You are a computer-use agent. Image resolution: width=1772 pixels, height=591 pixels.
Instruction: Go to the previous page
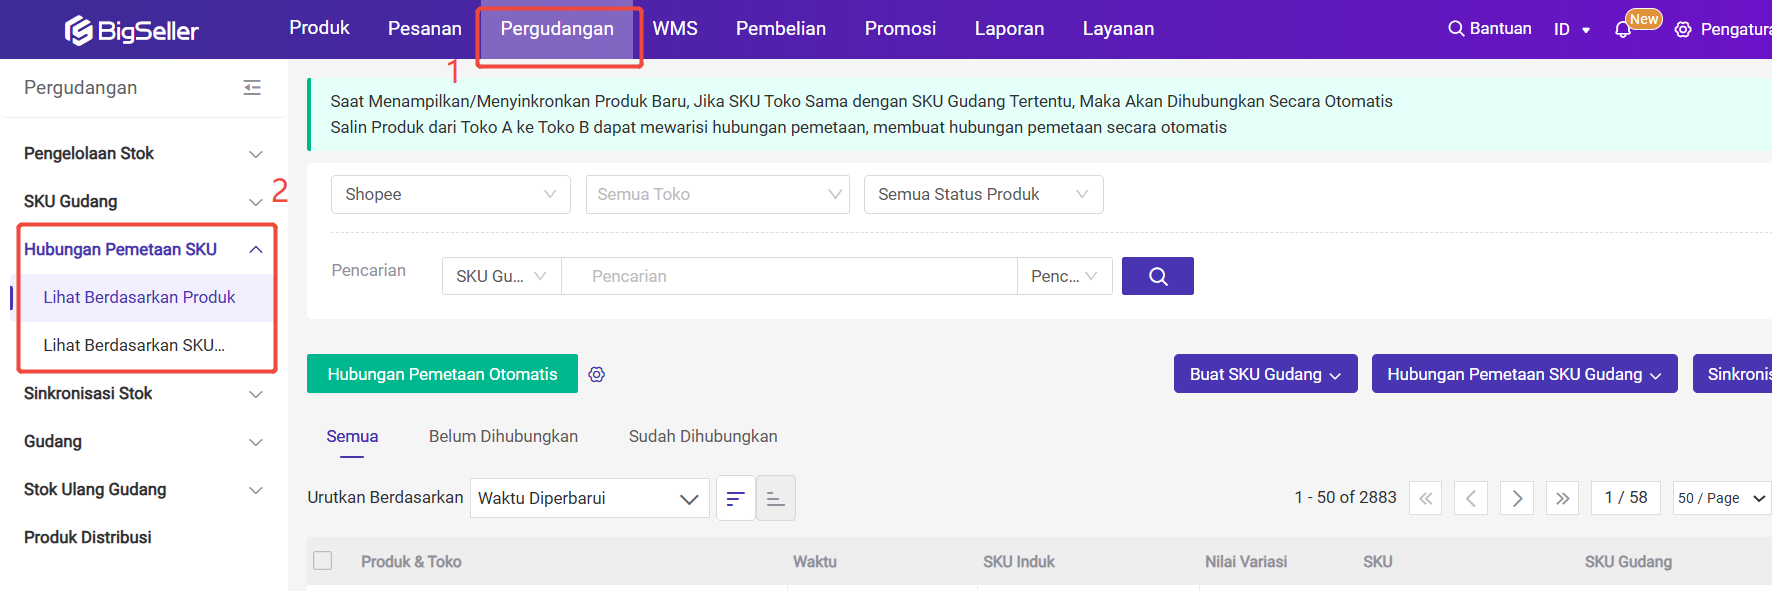pos(1471,498)
